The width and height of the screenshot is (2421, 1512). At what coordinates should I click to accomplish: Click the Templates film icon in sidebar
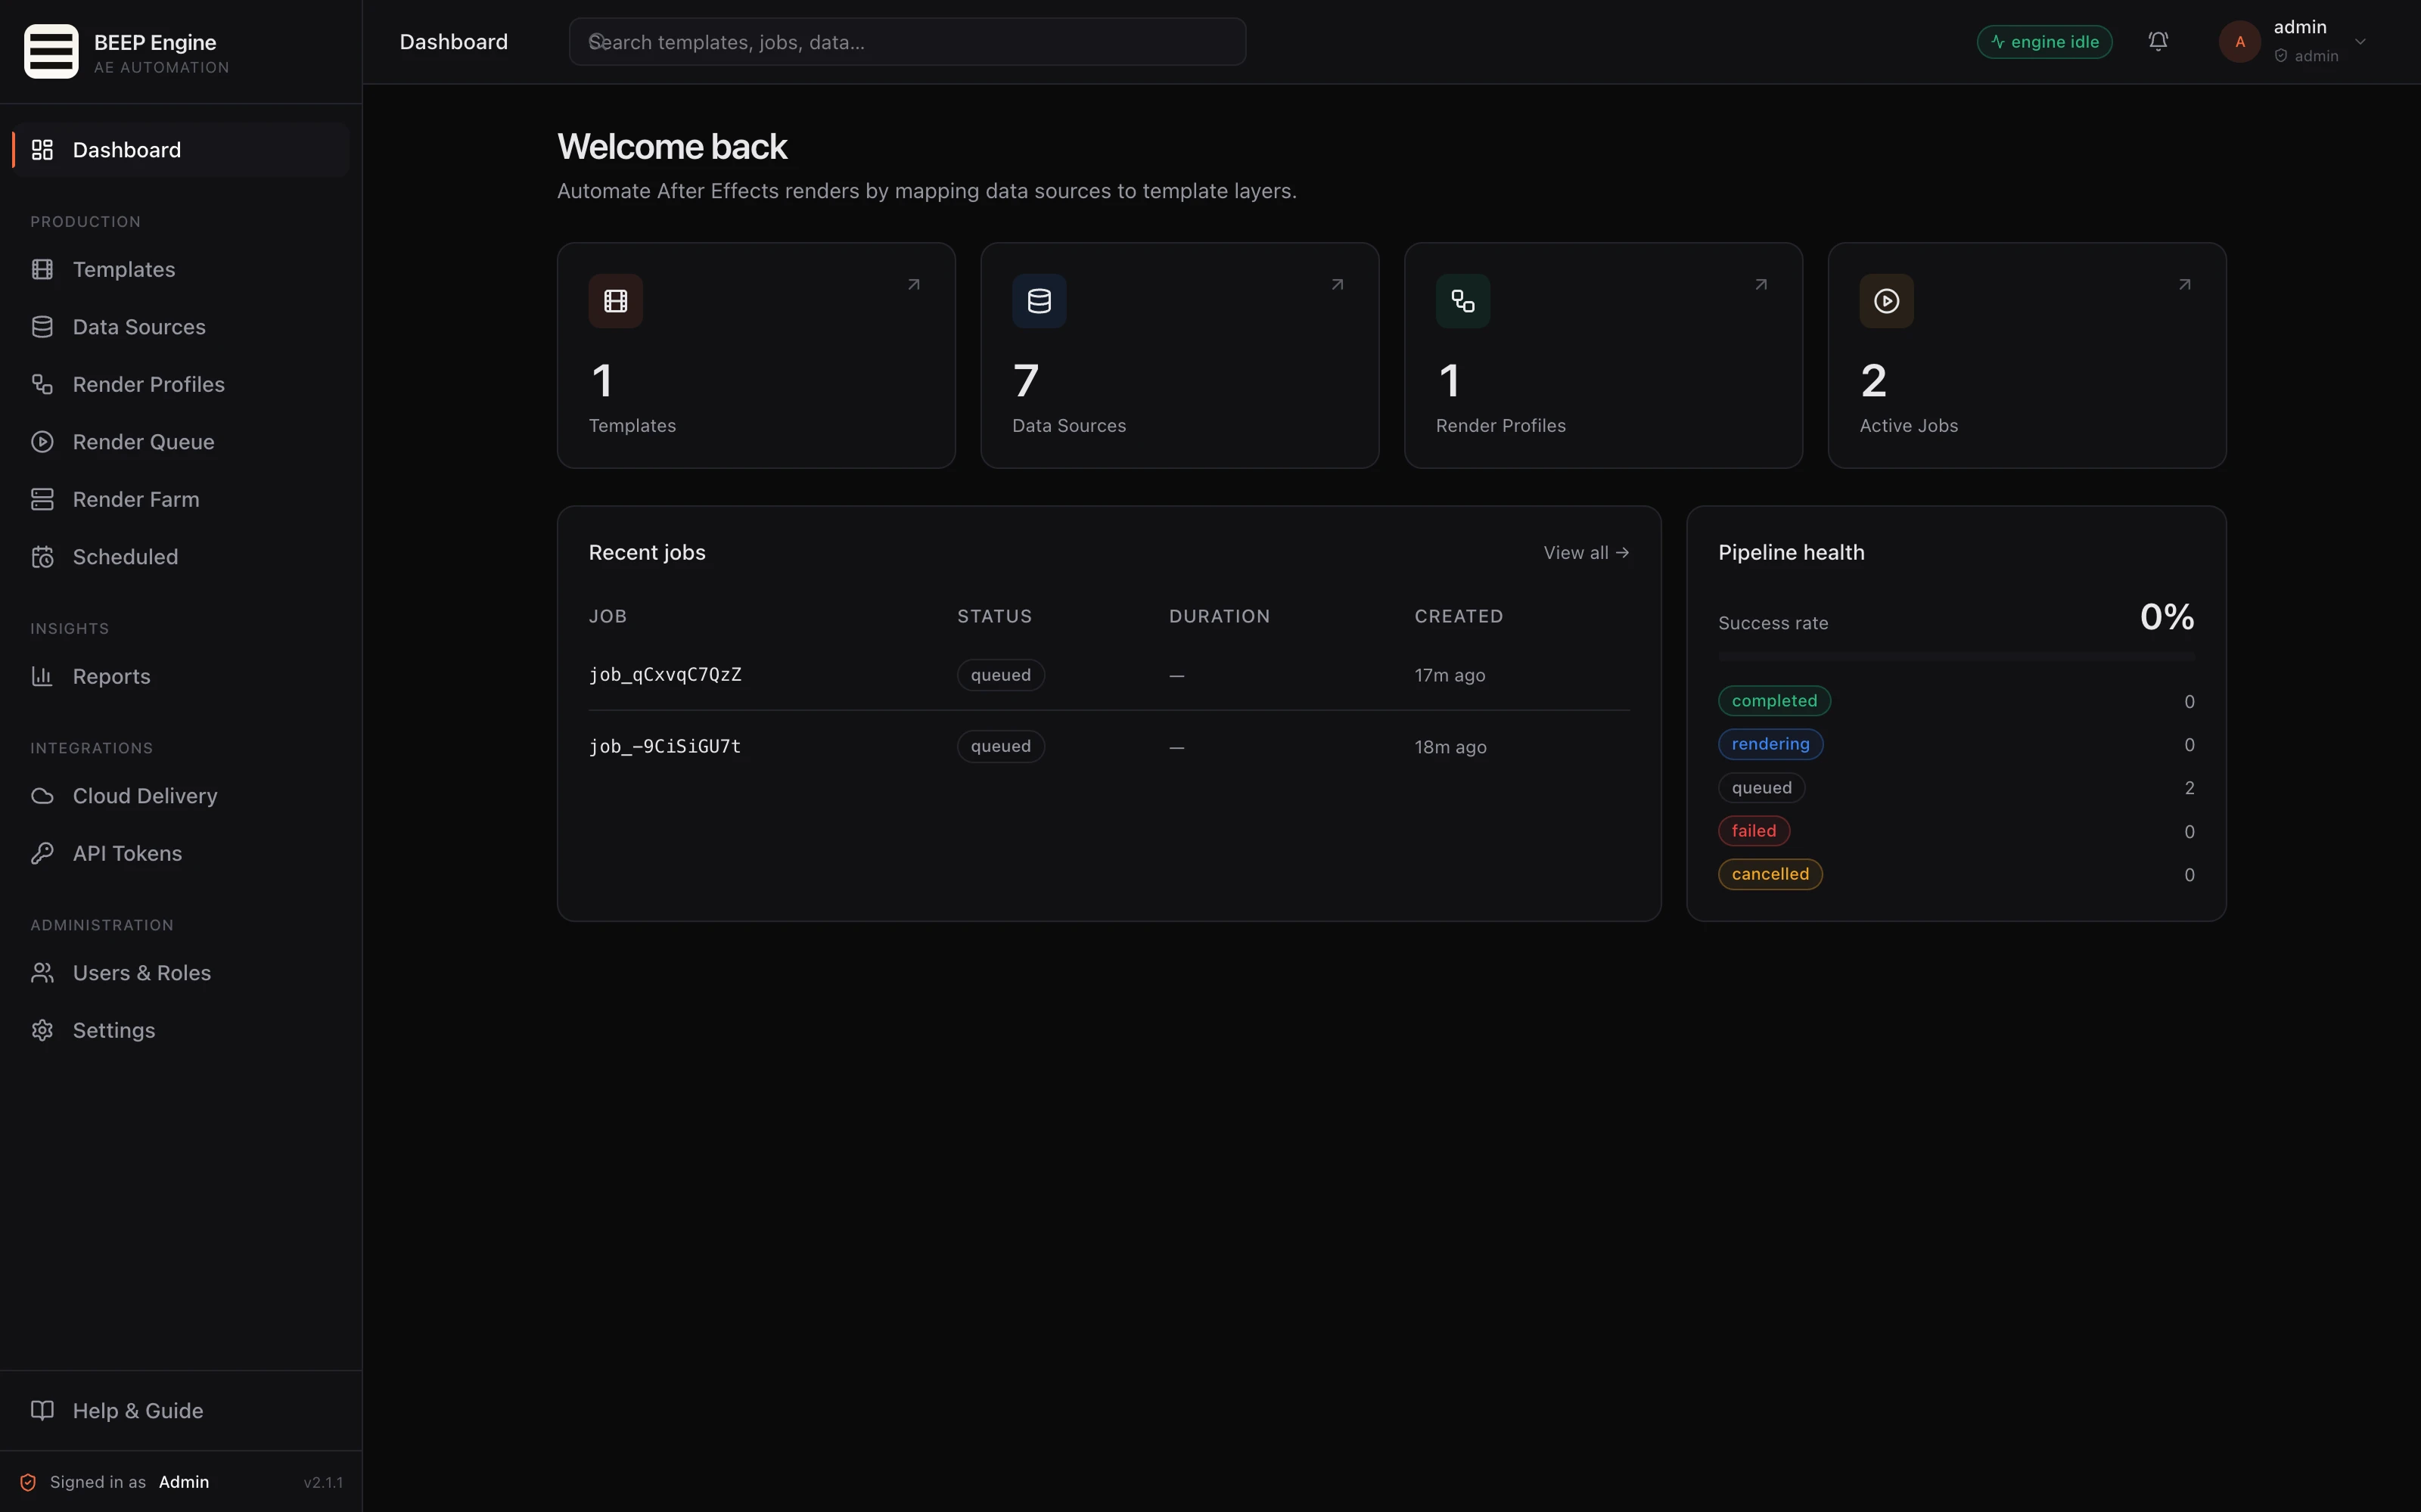point(42,269)
